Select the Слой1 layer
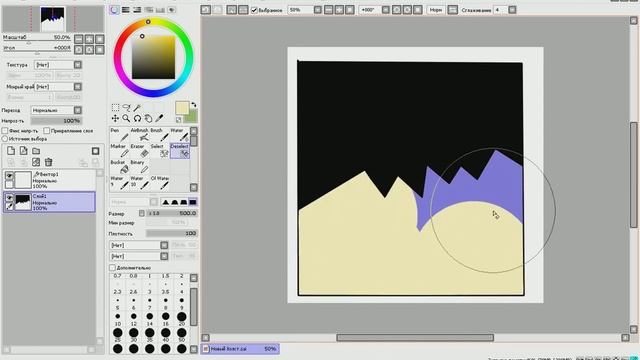 click(x=49, y=202)
